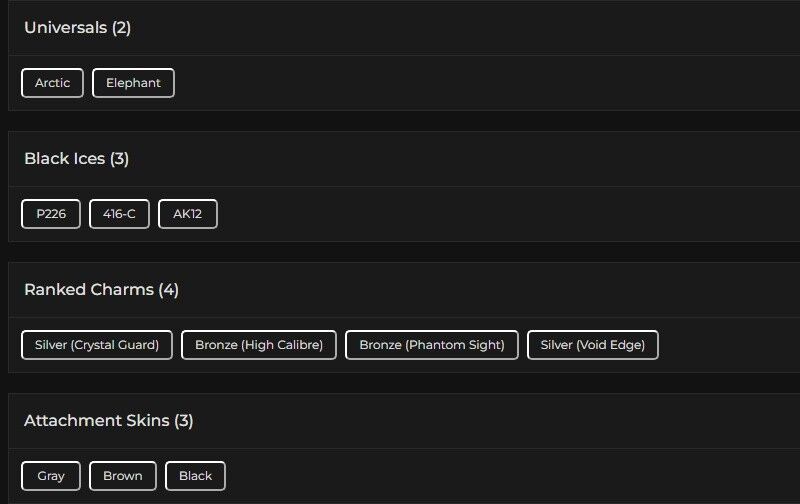
Task: Pick the Gray attachment skin
Action: click(x=51, y=476)
